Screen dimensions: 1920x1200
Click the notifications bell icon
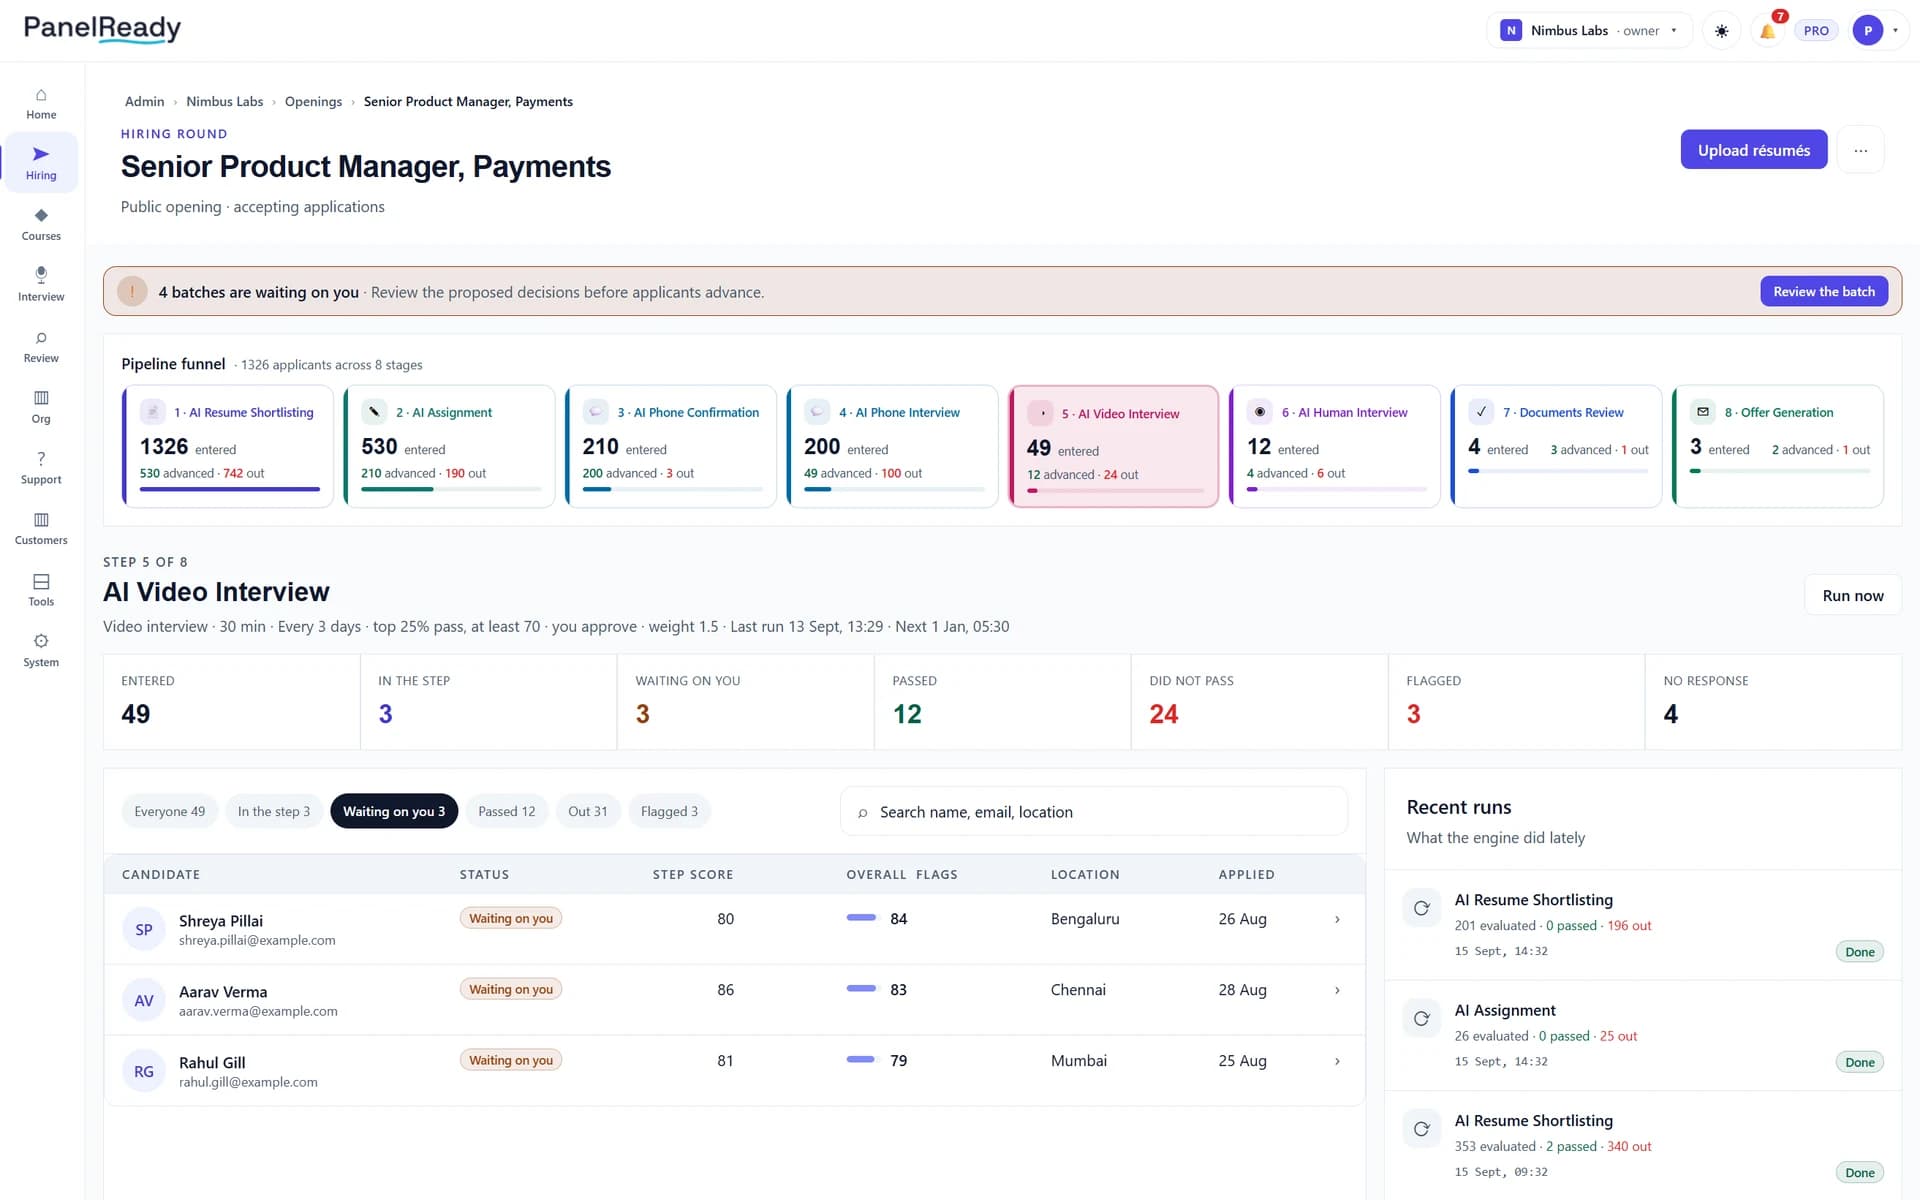coord(1767,31)
